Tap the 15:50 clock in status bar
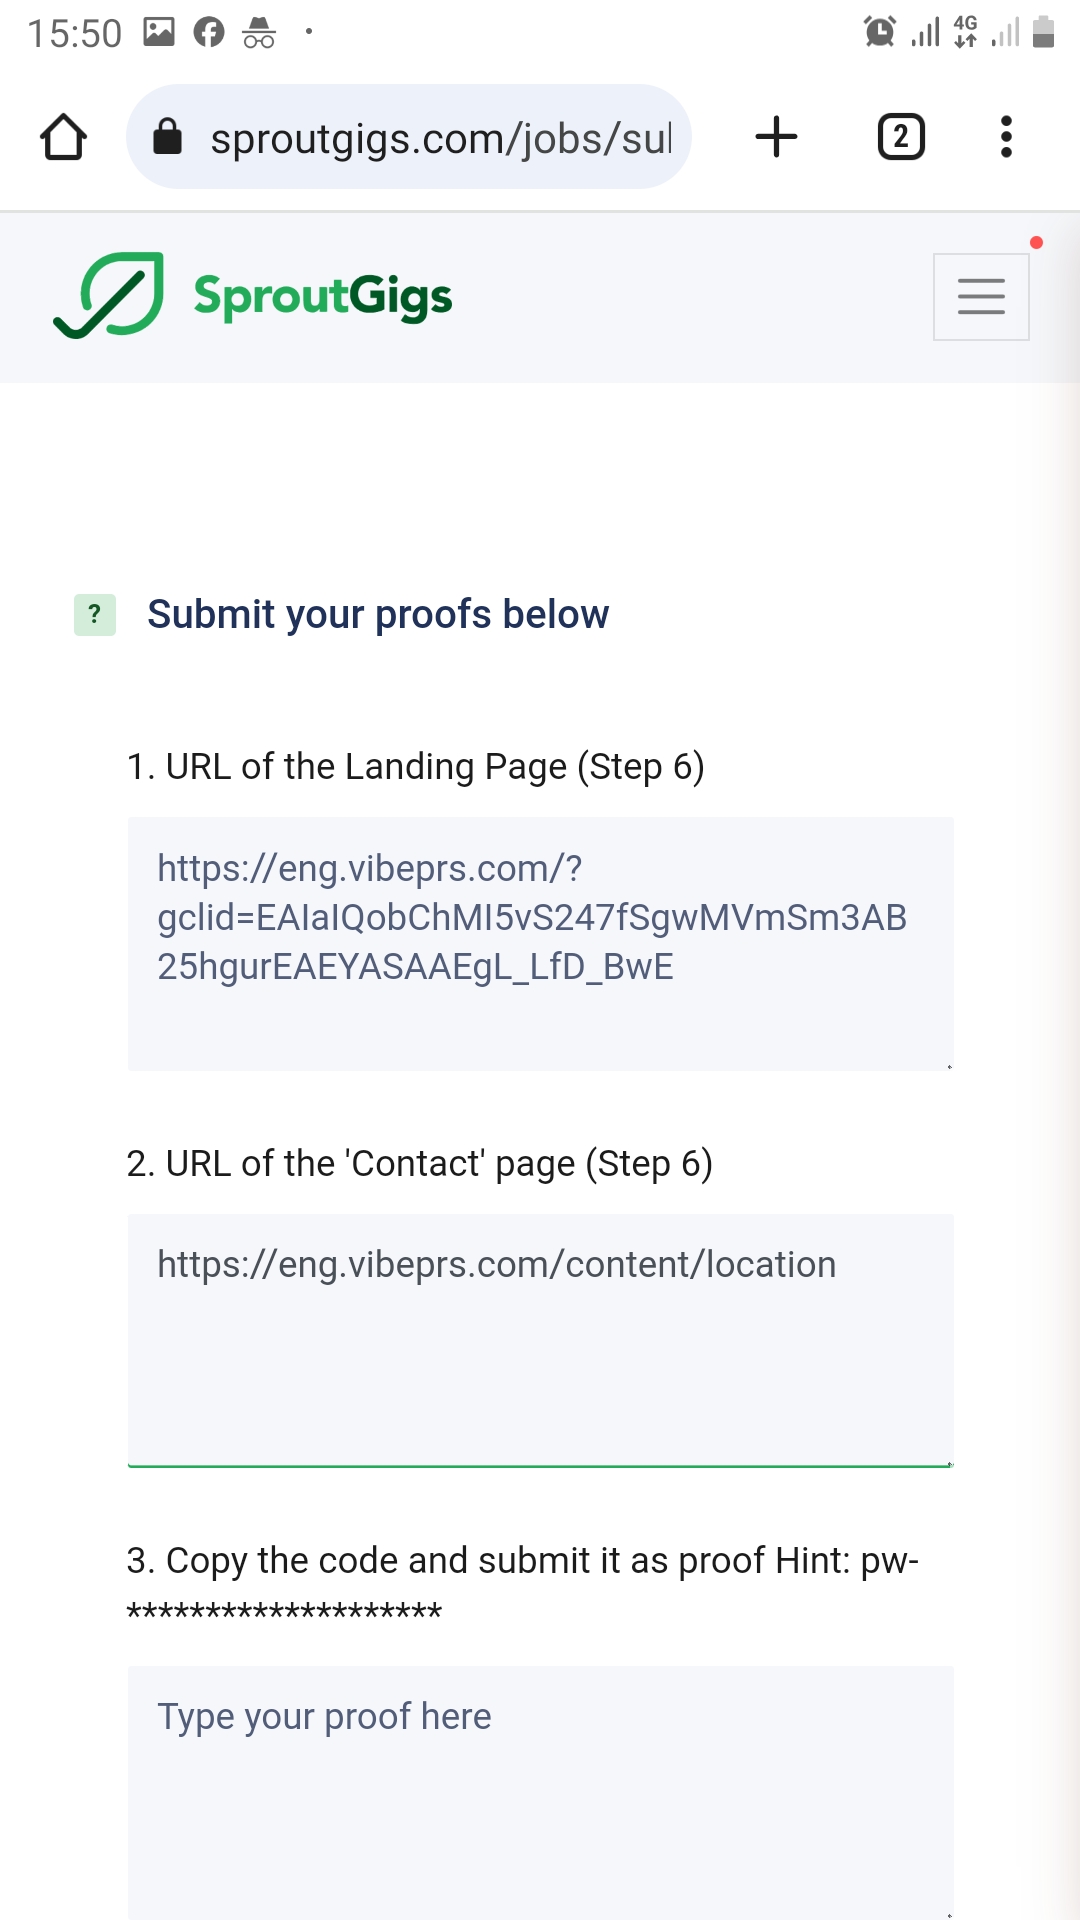The width and height of the screenshot is (1080, 1920). tap(74, 33)
